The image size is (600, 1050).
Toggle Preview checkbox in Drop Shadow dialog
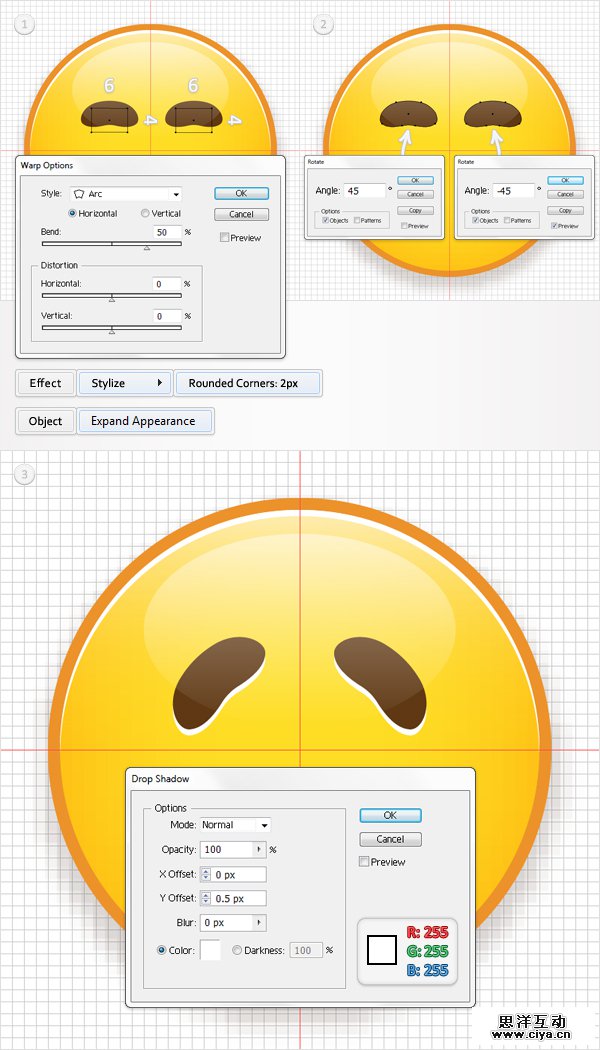[x=364, y=862]
